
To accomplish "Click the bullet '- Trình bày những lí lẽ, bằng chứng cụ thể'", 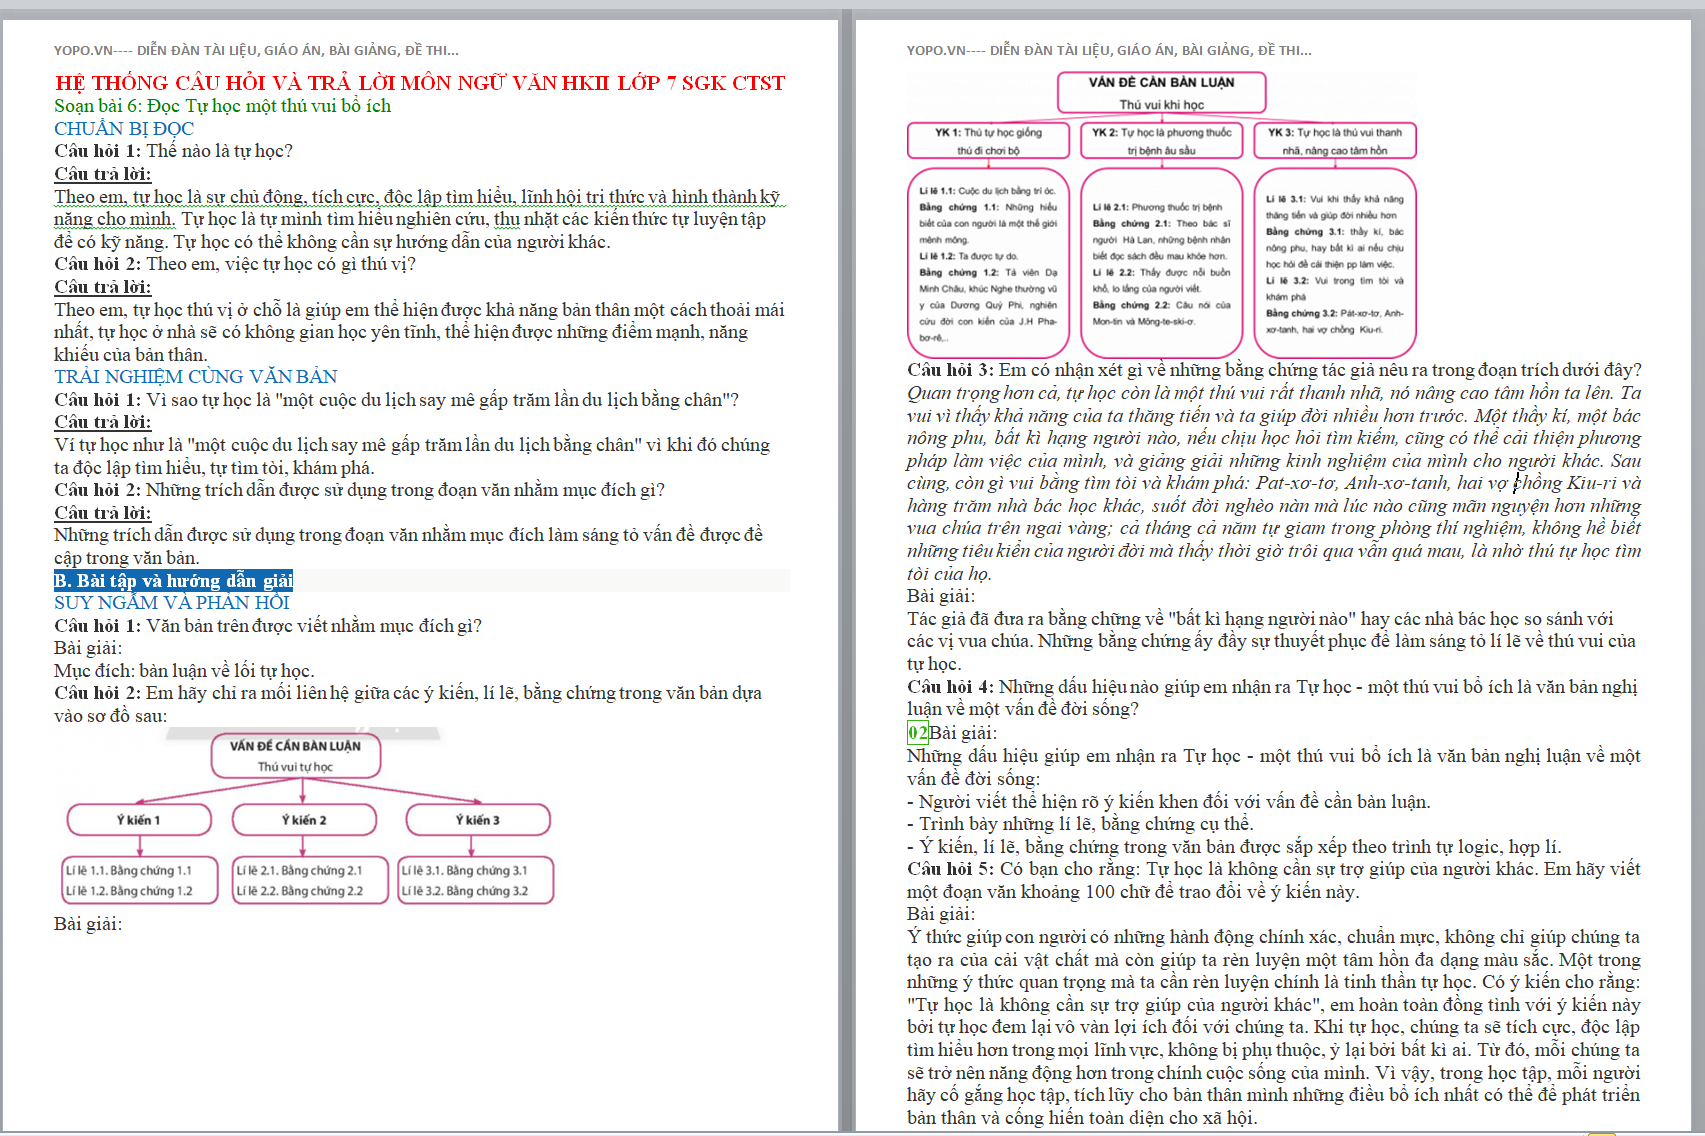I will point(1080,824).
